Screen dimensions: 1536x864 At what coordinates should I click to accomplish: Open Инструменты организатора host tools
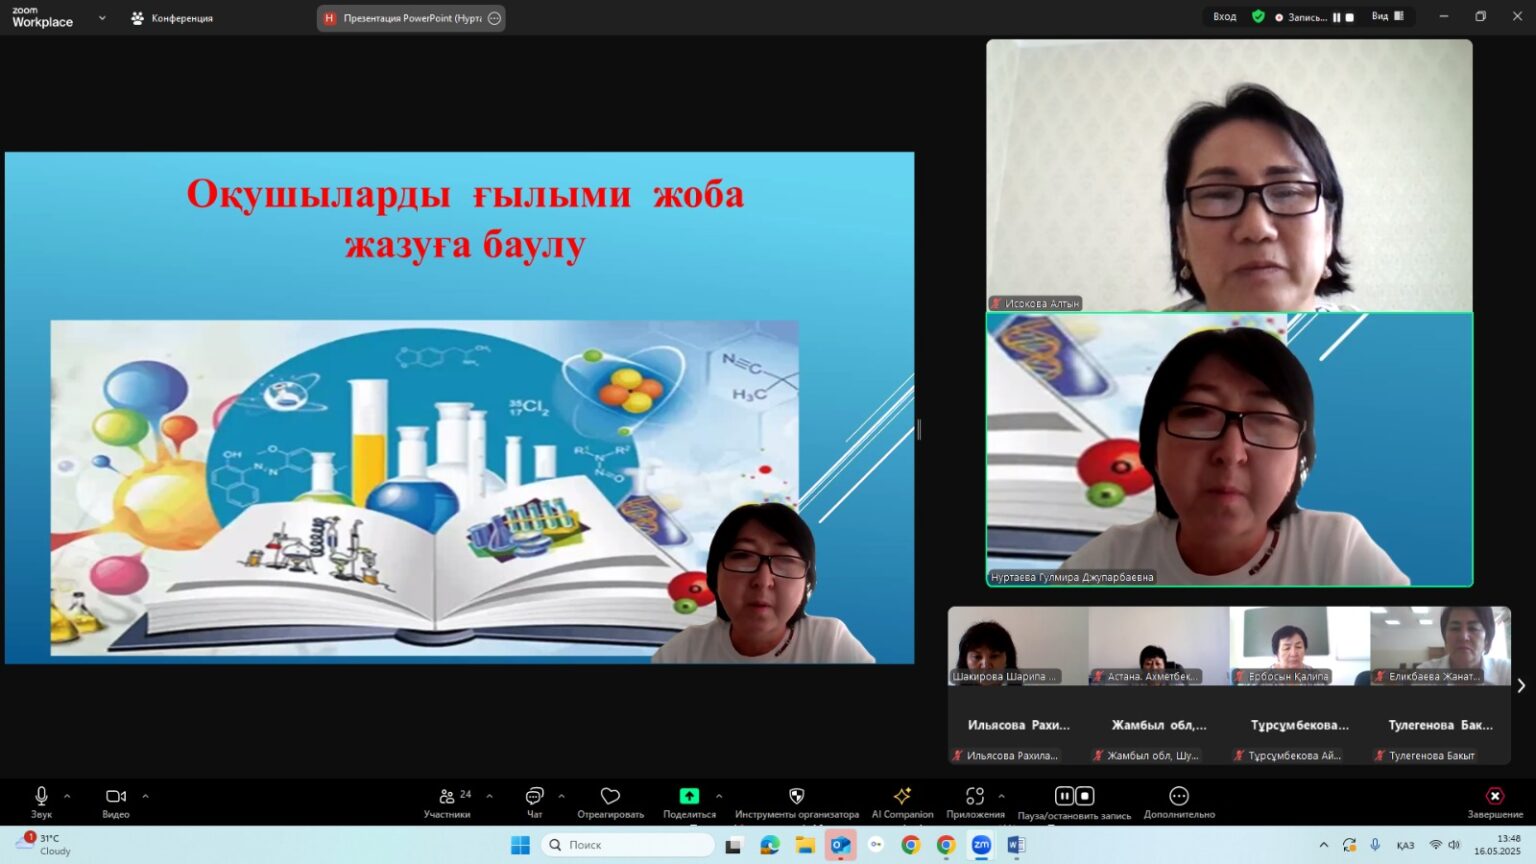click(796, 801)
